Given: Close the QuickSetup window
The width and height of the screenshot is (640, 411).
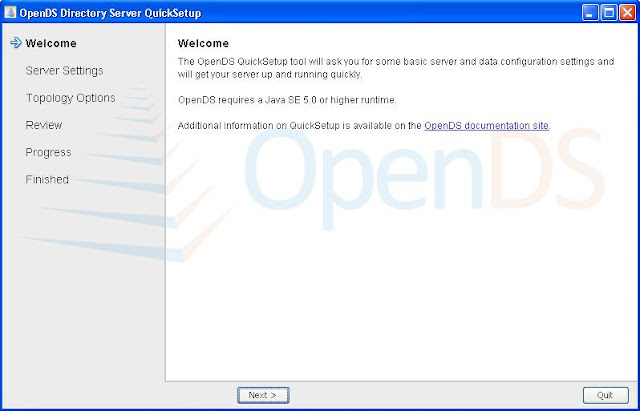Looking at the screenshot, I should click(627, 13).
